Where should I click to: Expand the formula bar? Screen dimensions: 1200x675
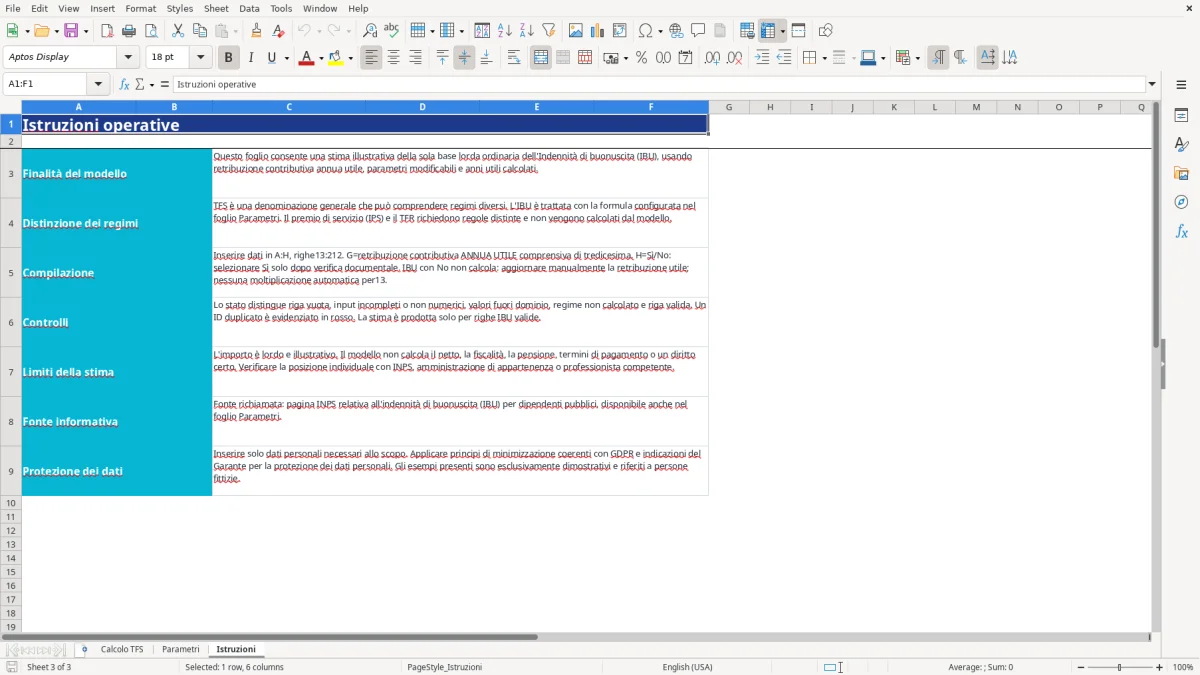[x=1152, y=84]
